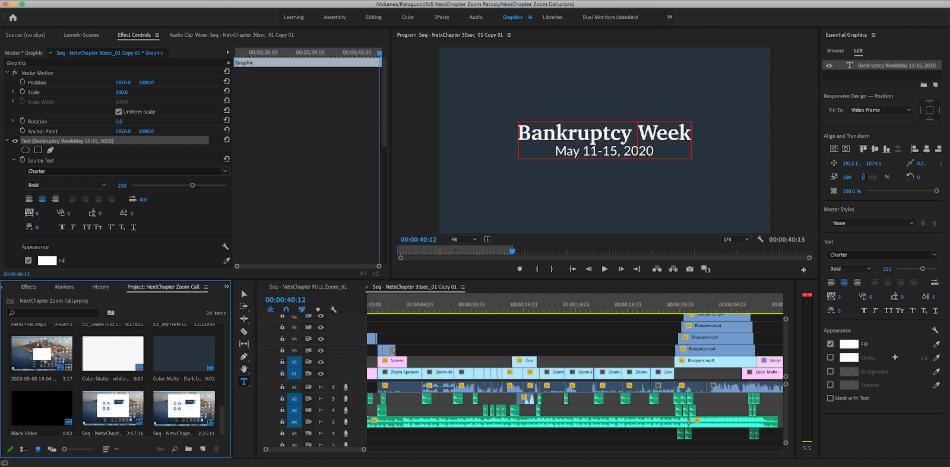Pick fill color with eyedropper in Essential Graphics
950x467 pixels.
[935, 344]
